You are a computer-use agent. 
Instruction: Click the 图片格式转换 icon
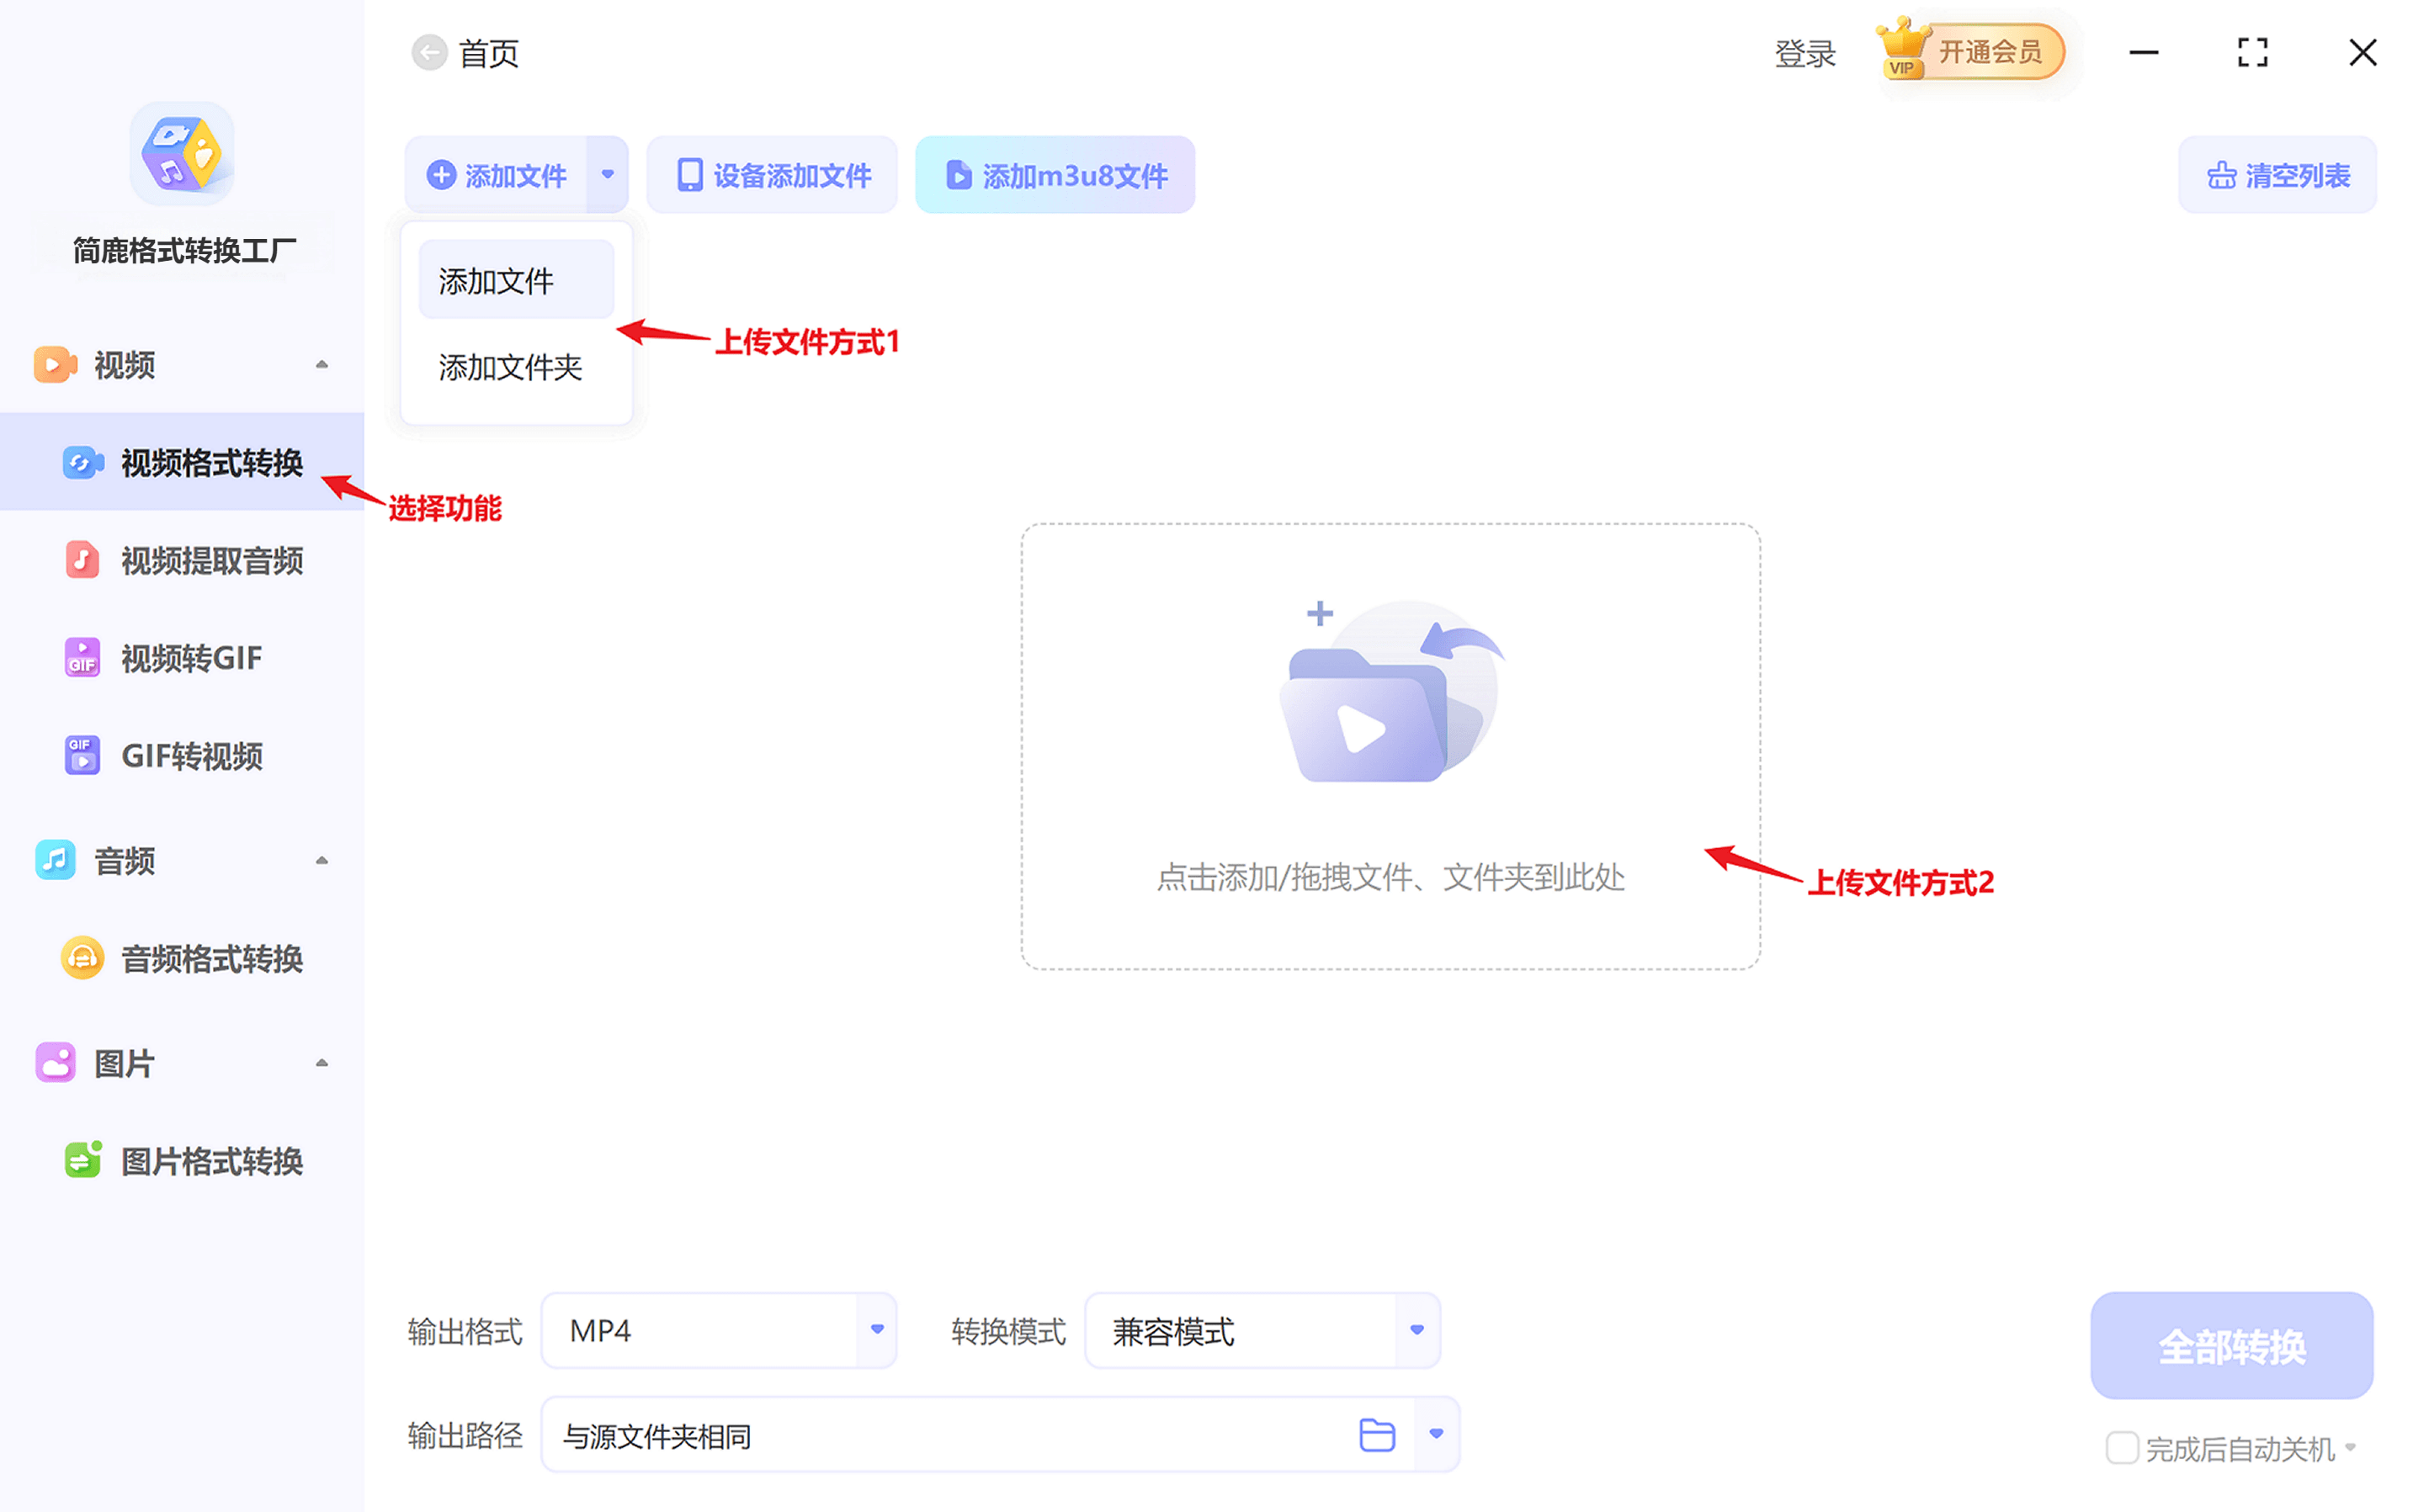[82, 1160]
